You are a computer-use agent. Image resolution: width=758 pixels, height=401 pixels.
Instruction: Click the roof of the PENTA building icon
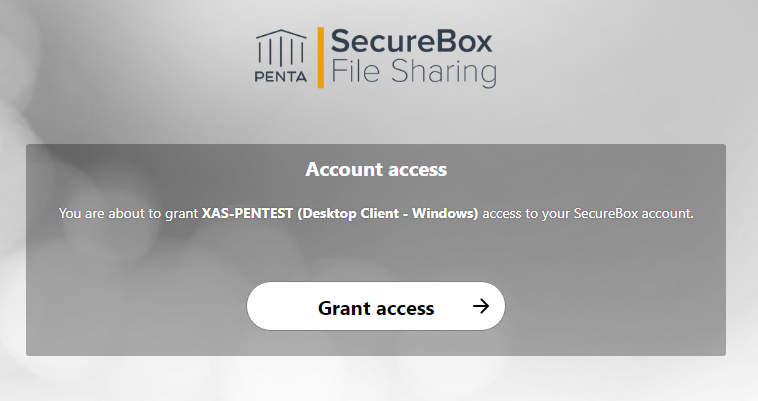(281, 34)
